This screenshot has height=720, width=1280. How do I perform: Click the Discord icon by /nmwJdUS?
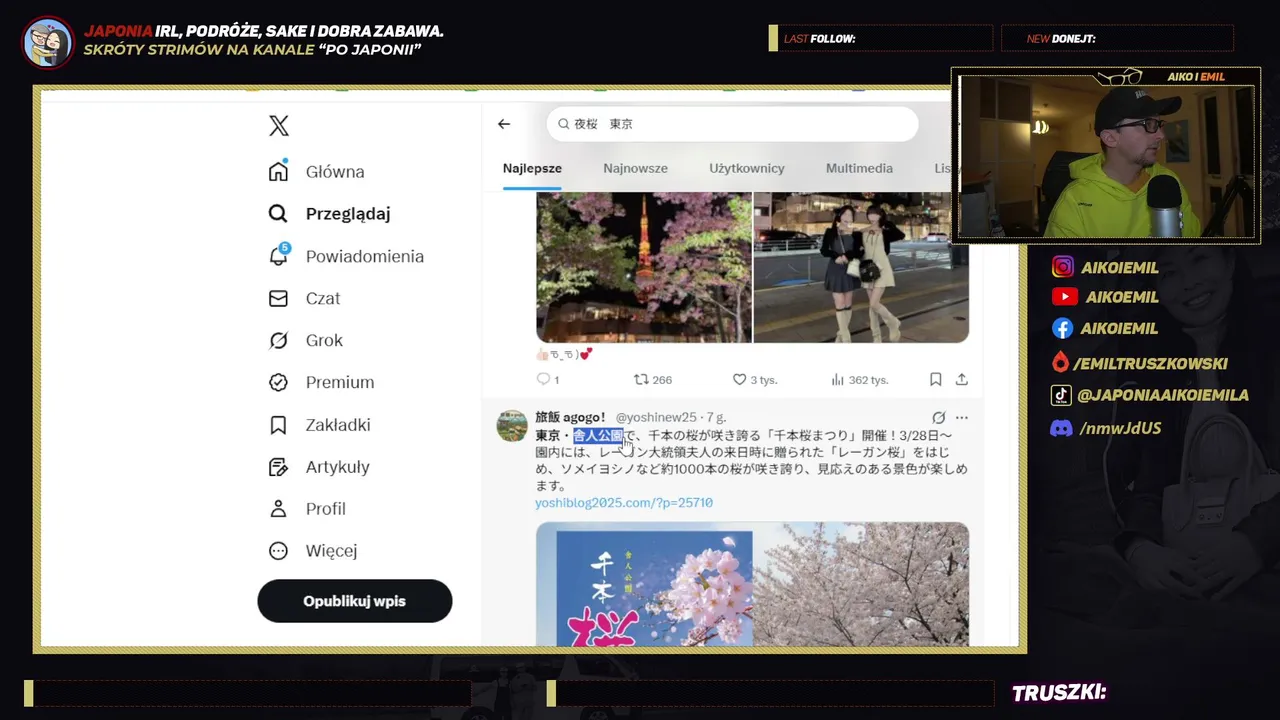1061,428
